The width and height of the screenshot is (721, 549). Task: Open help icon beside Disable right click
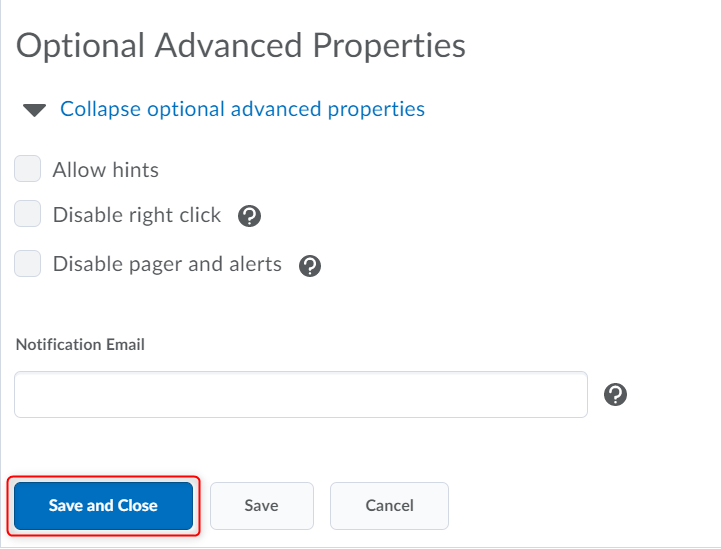coord(250,215)
